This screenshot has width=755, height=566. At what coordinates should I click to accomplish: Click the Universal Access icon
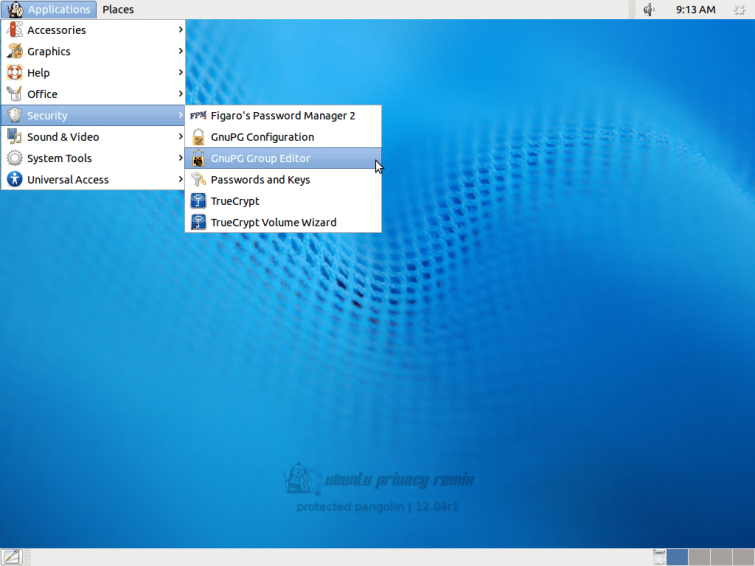[14, 179]
